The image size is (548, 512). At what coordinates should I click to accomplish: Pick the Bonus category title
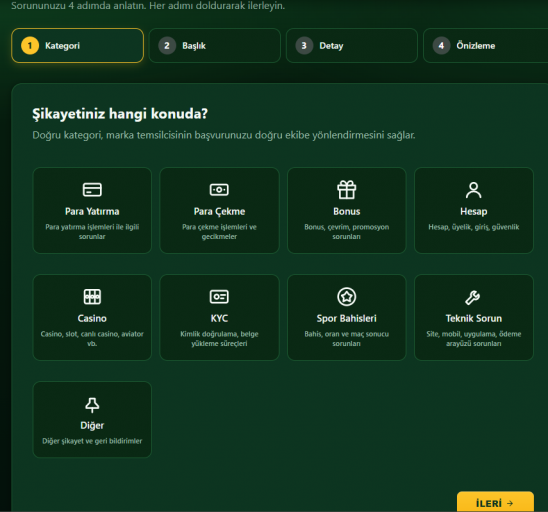(x=347, y=211)
